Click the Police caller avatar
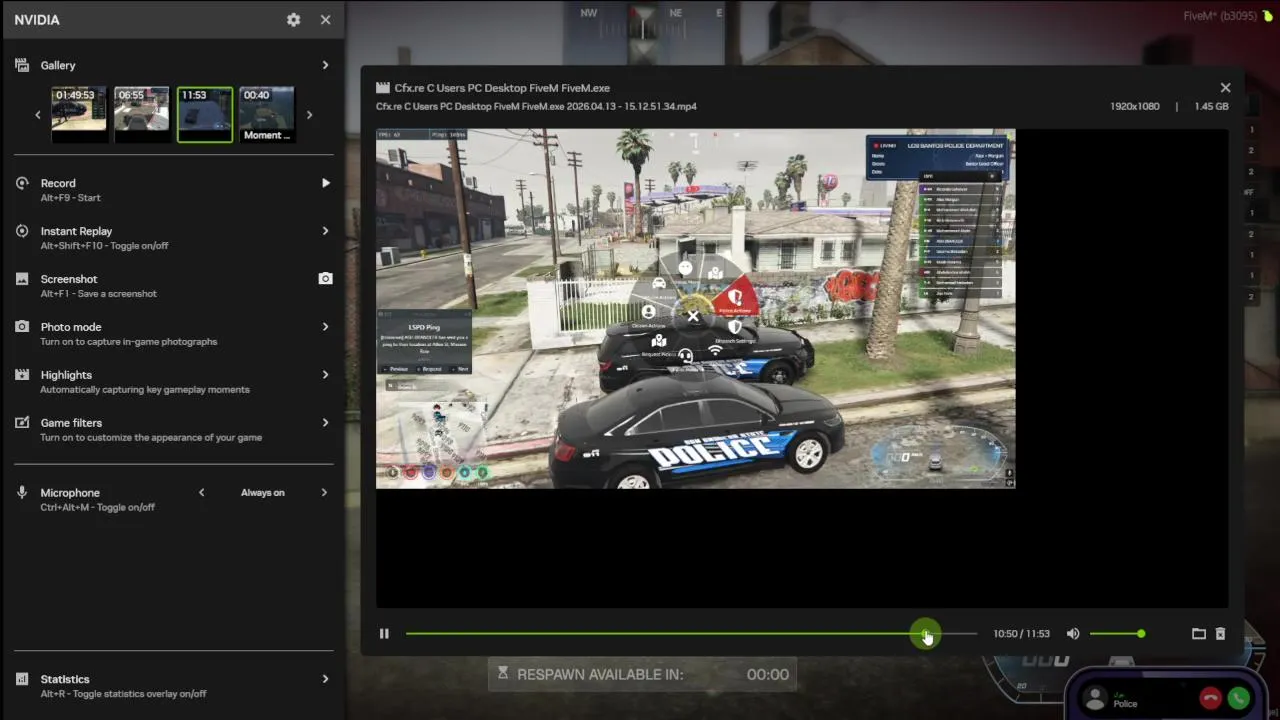The width and height of the screenshot is (1280, 720). click(x=1095, y=698)
